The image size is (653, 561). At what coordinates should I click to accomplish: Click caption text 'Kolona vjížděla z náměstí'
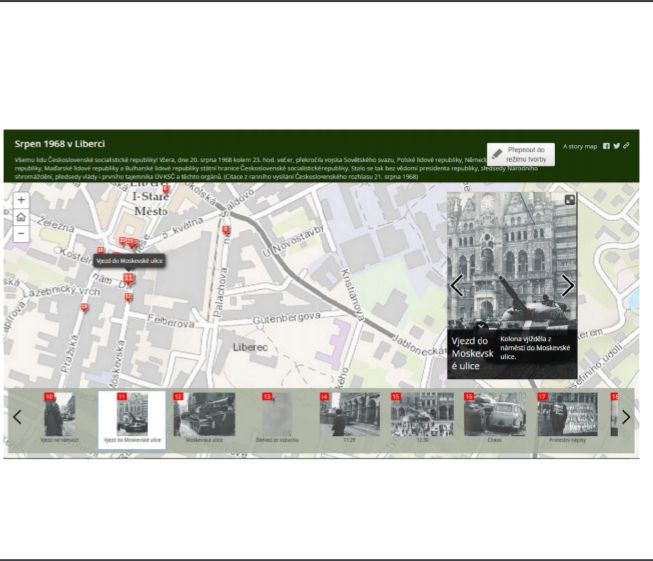pos(535,348)
